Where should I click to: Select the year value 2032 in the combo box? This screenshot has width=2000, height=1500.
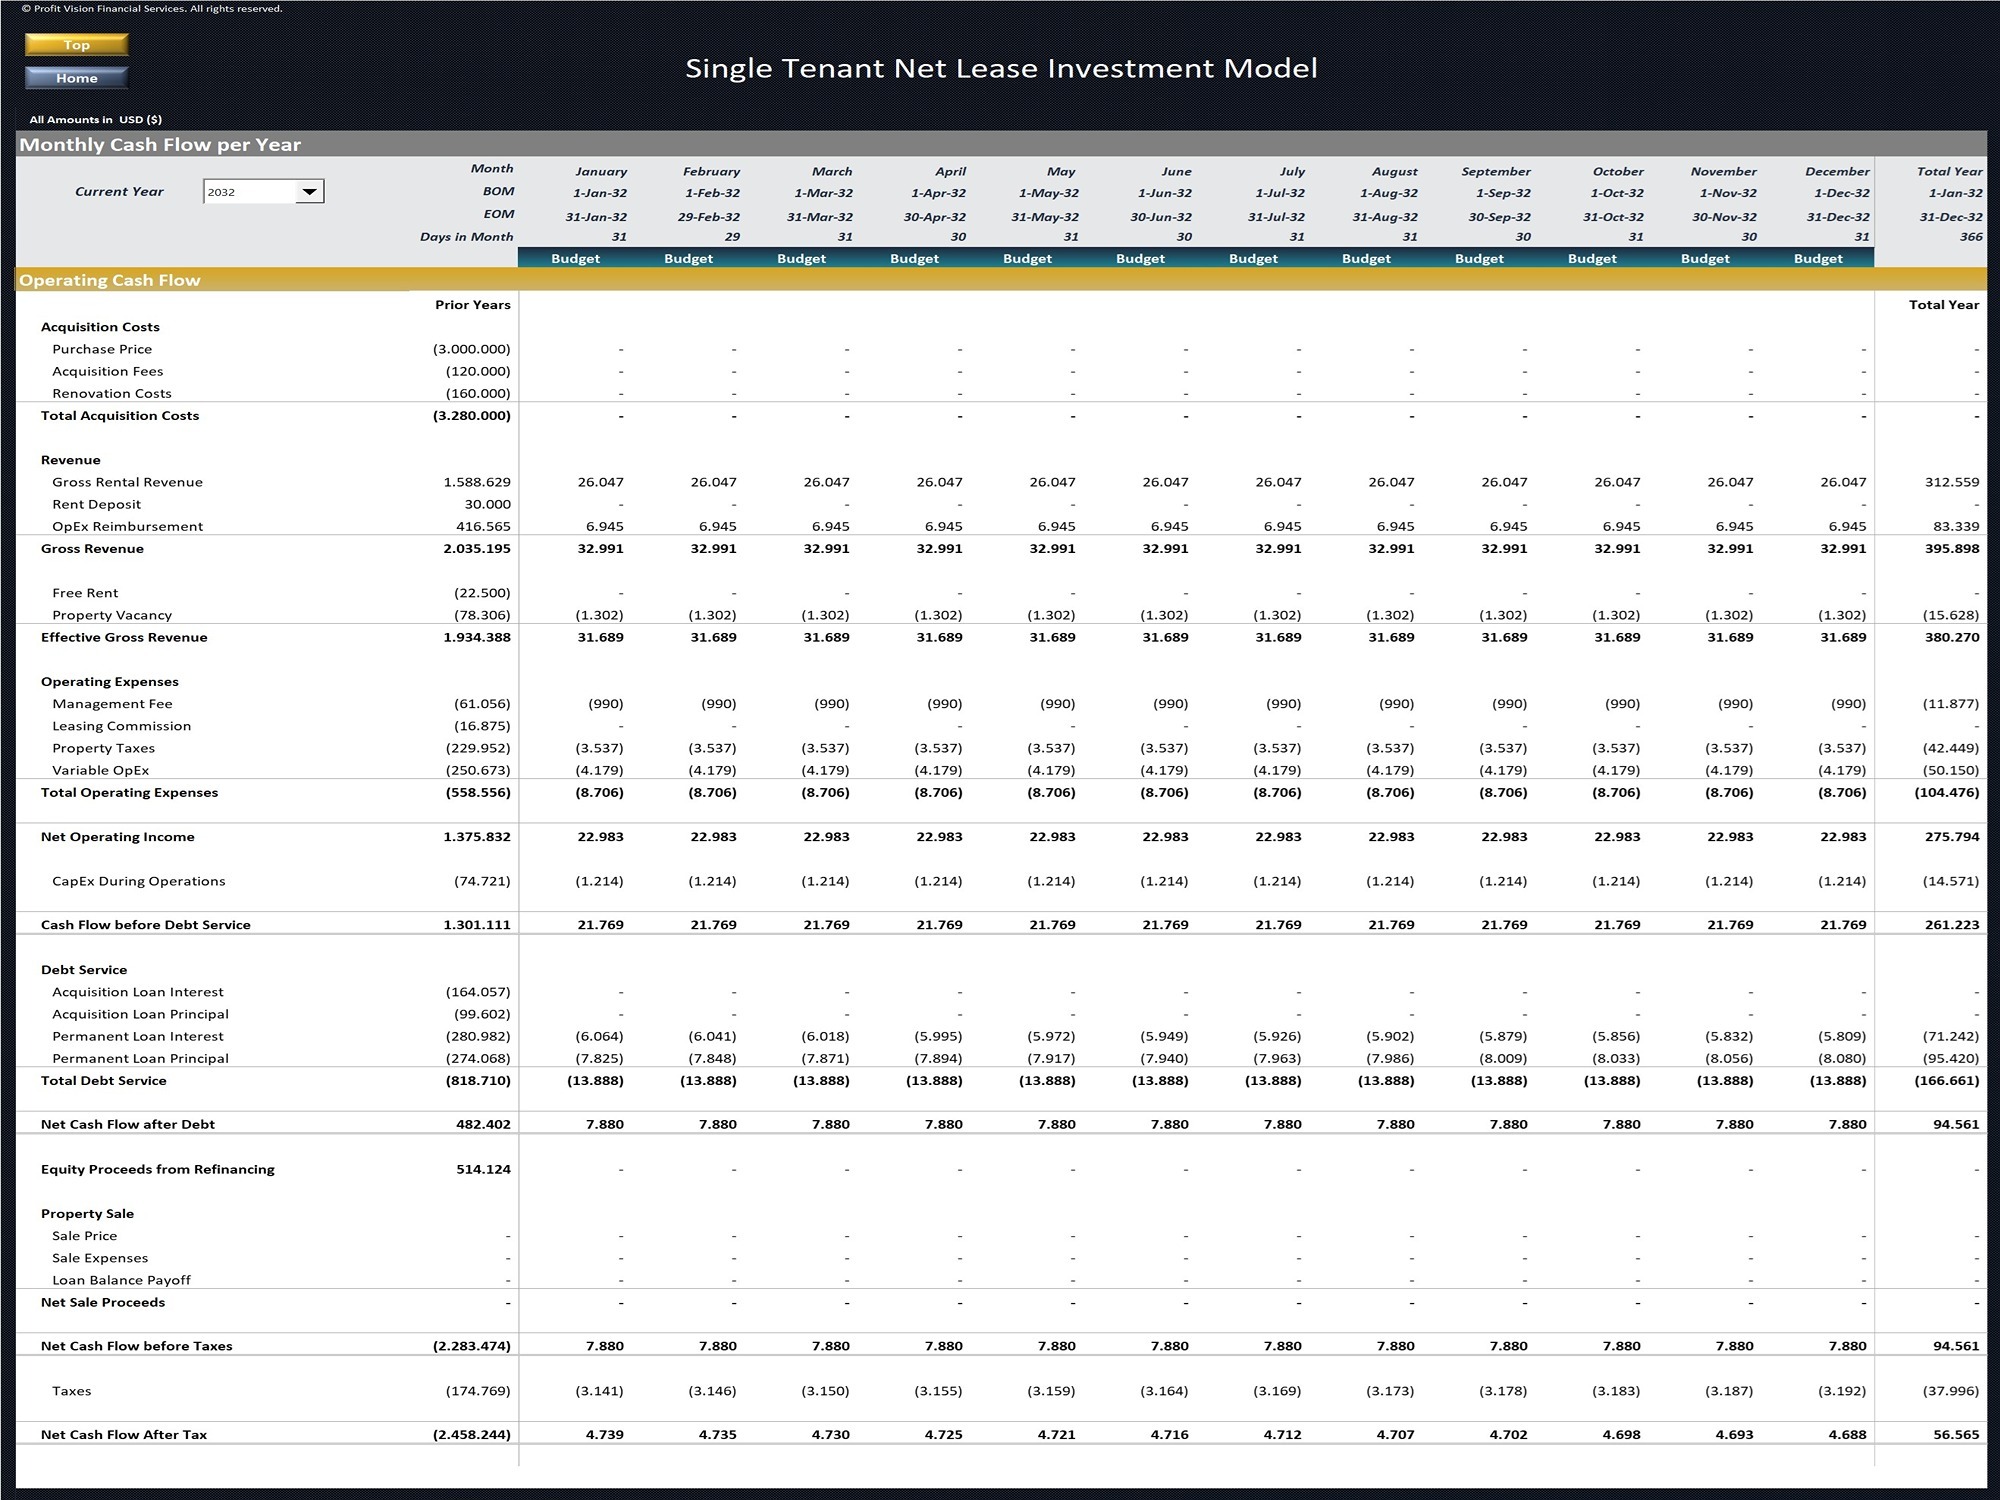point(225,191)
